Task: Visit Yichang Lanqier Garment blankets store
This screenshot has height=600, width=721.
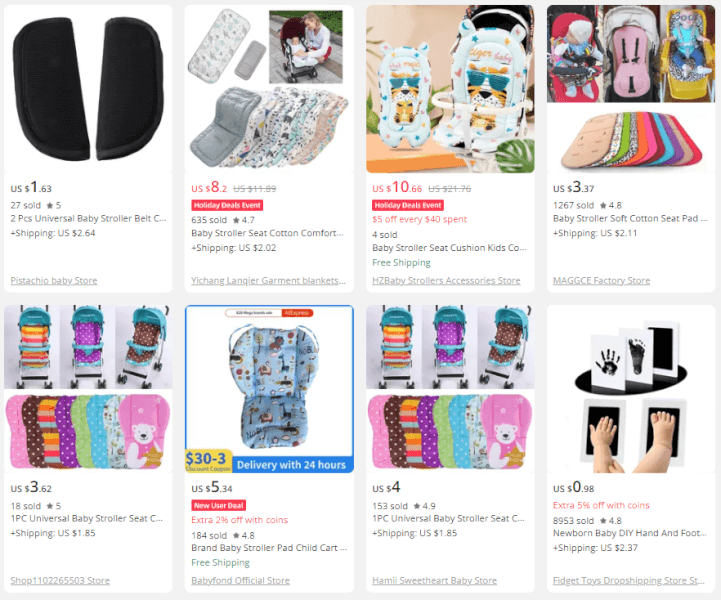Action: coord(268,280)
